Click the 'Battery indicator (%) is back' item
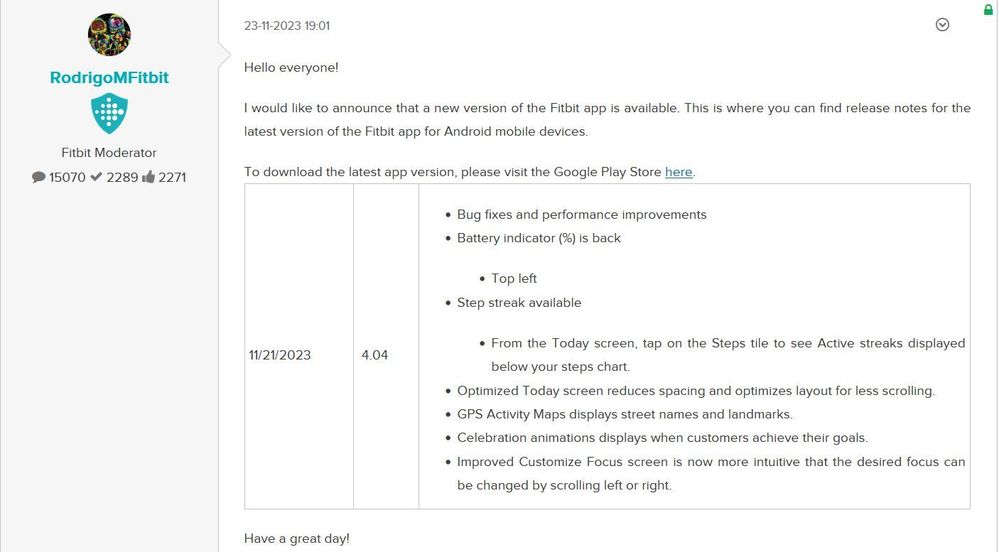The width and height of the screenshot is (999, 552). tap(539, 238)
